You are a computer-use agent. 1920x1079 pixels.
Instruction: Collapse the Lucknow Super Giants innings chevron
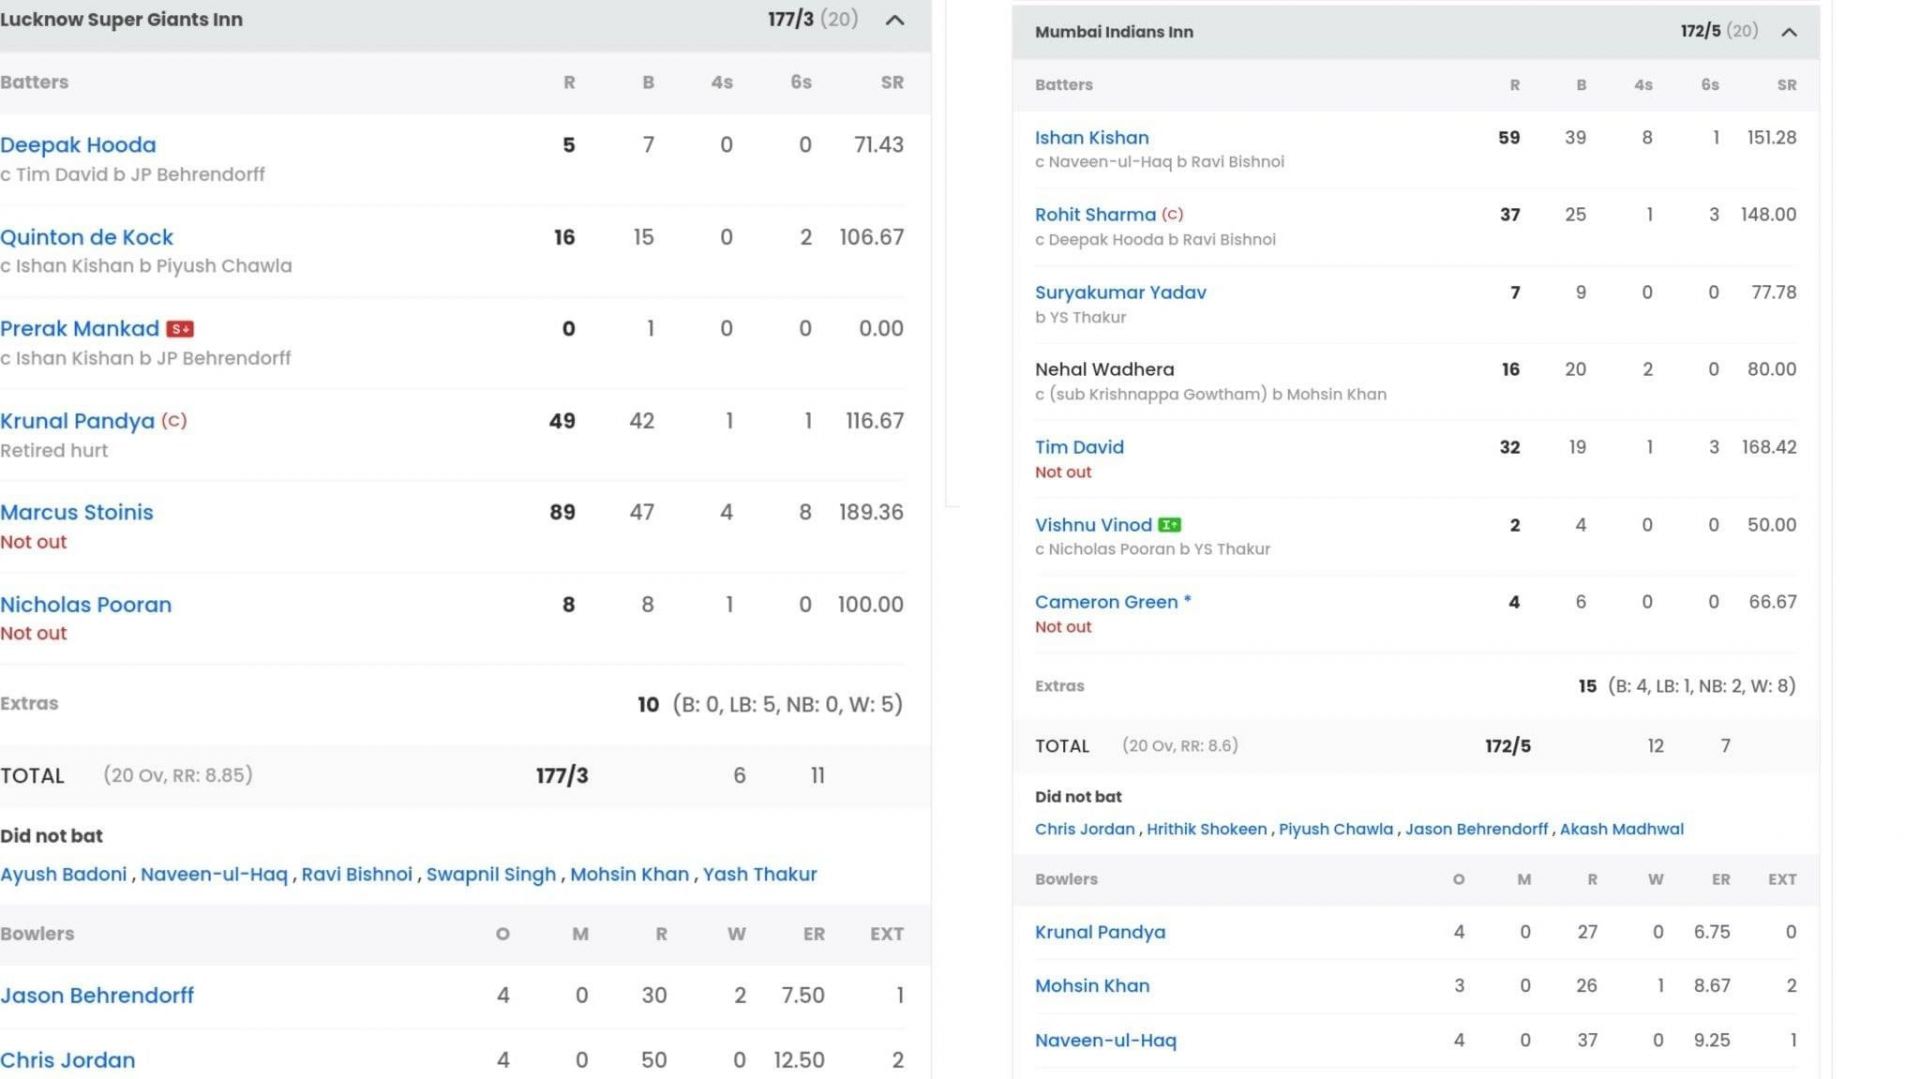tap(895, 20)
